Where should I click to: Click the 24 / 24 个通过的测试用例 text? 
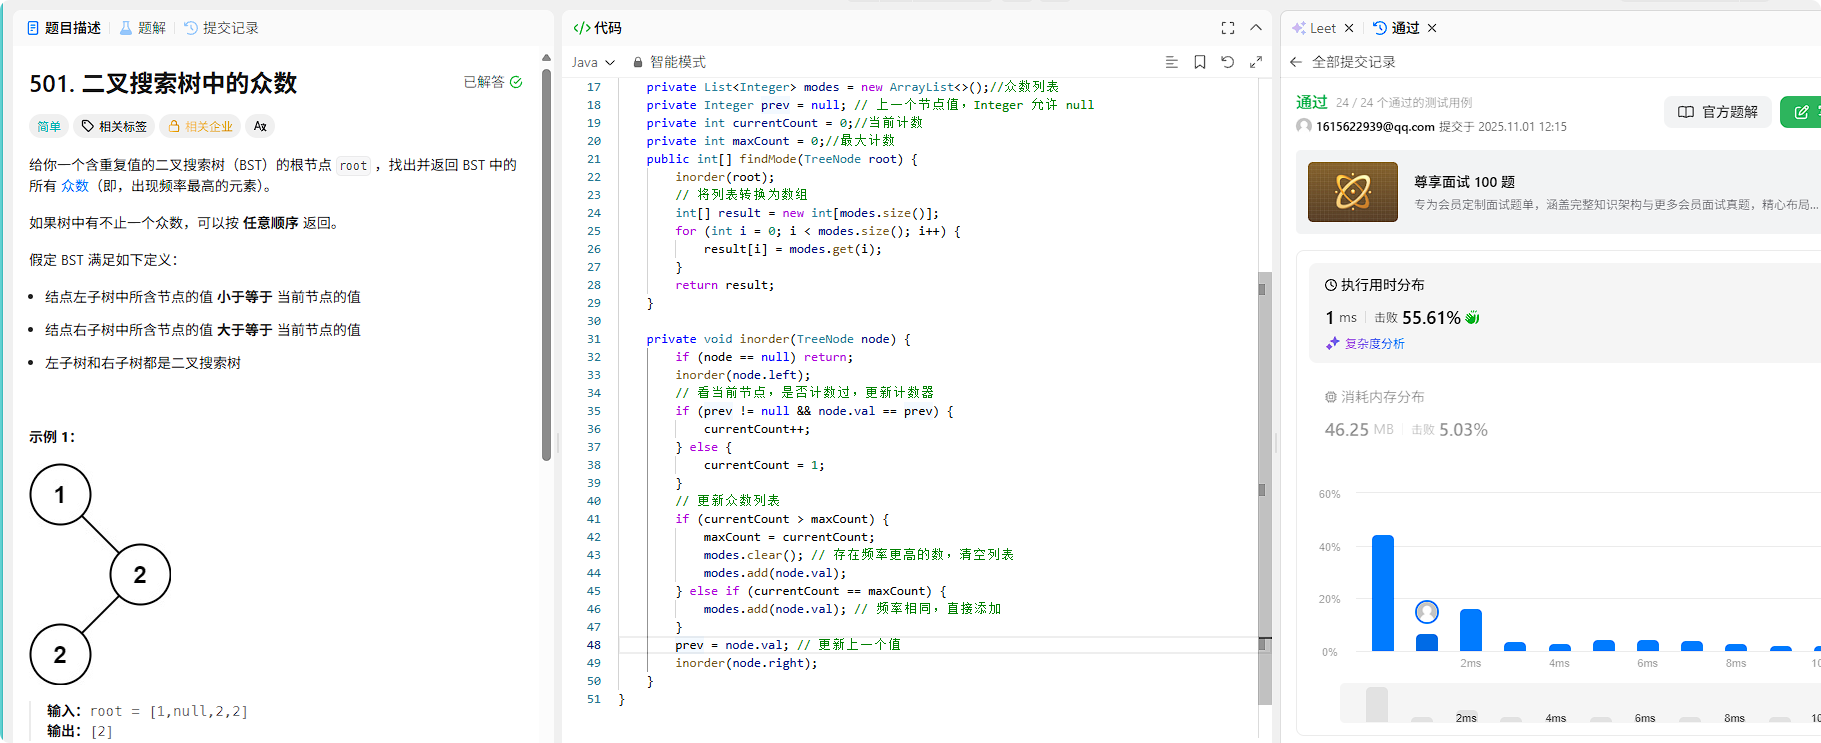tap(1404, 103)
